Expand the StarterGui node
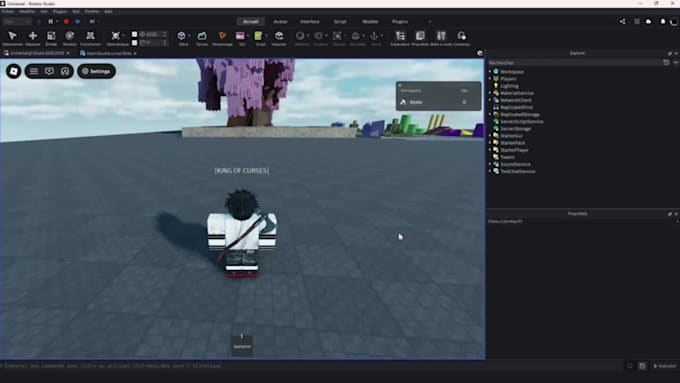 click(490, 136)
